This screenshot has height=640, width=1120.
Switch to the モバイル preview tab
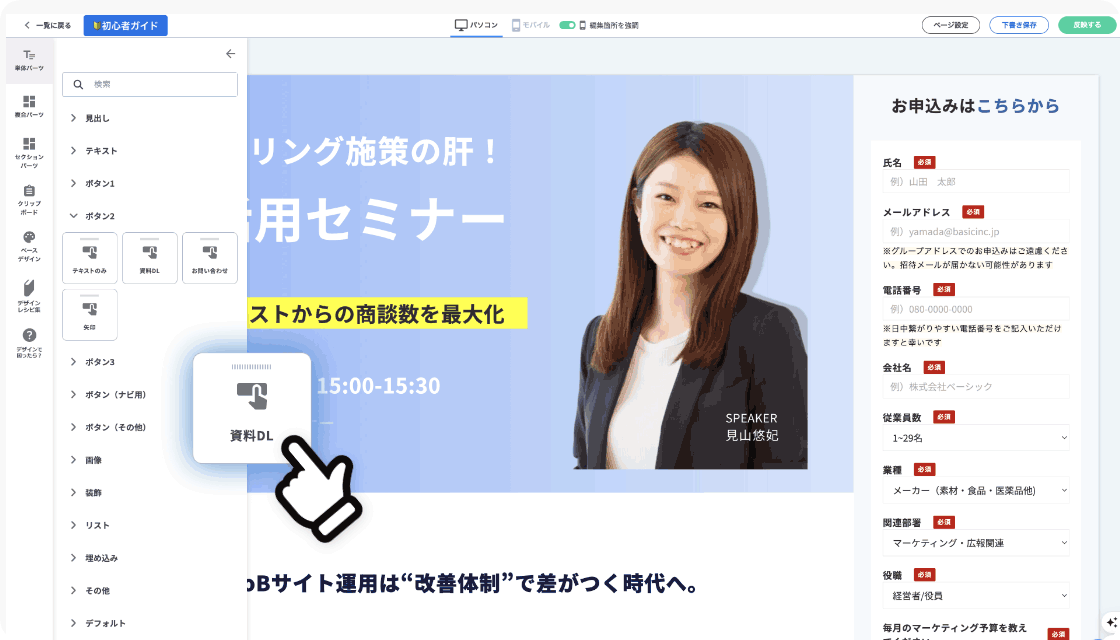(x=531, y=25)
